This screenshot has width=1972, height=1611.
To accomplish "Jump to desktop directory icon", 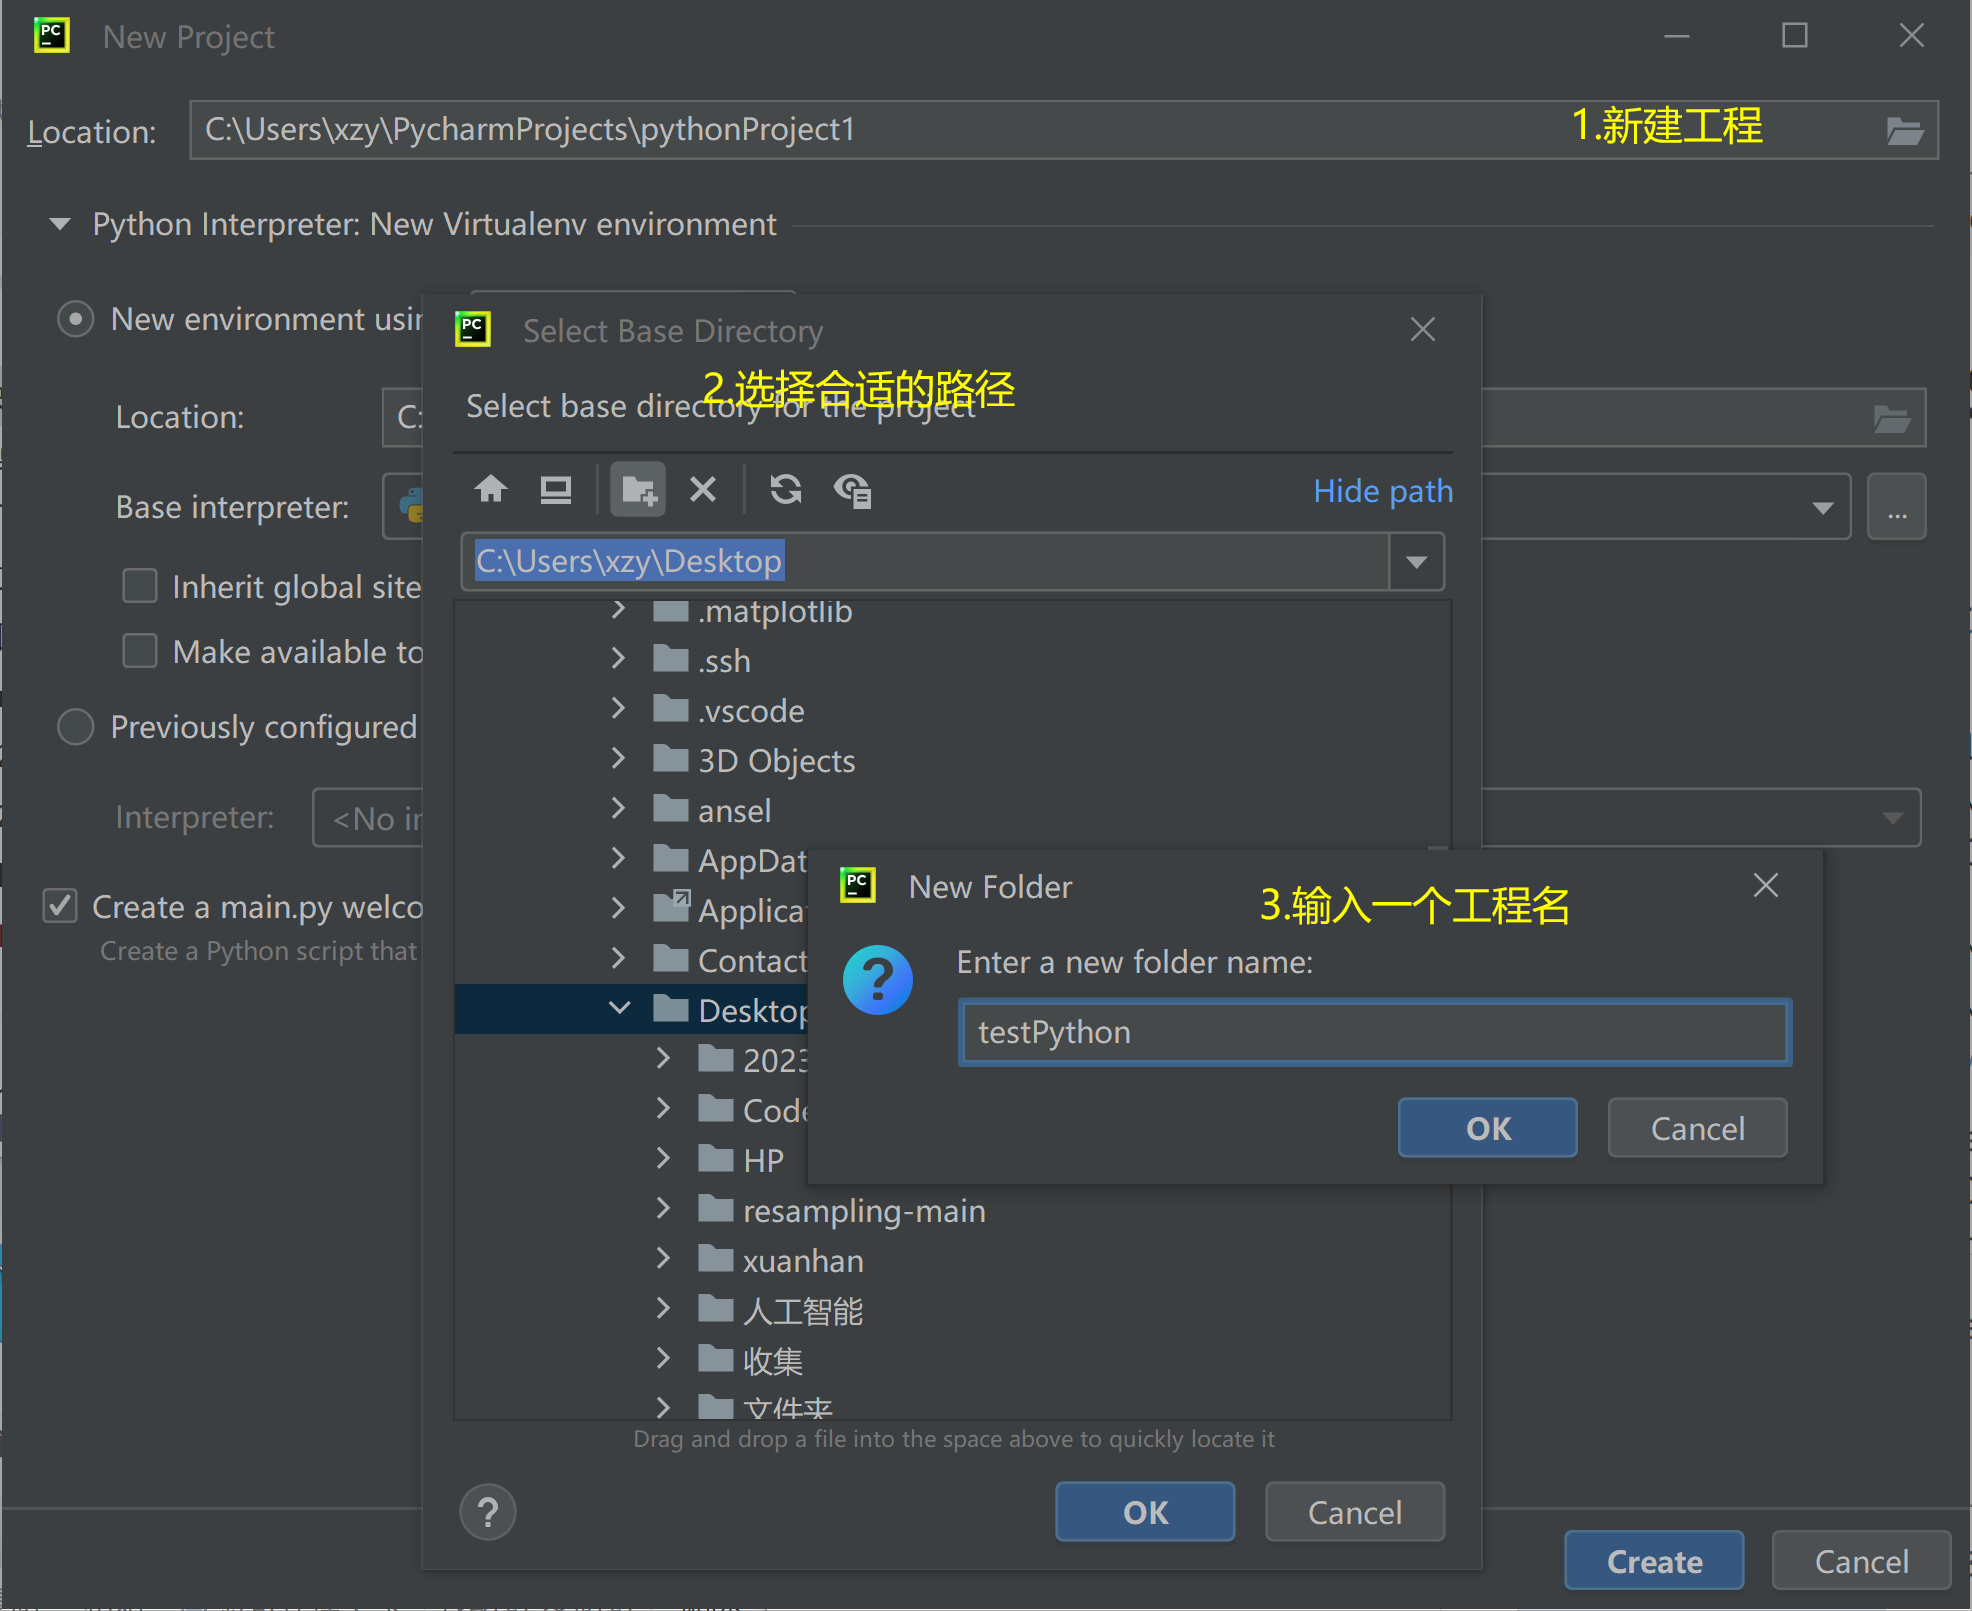I will pos(556,489).
